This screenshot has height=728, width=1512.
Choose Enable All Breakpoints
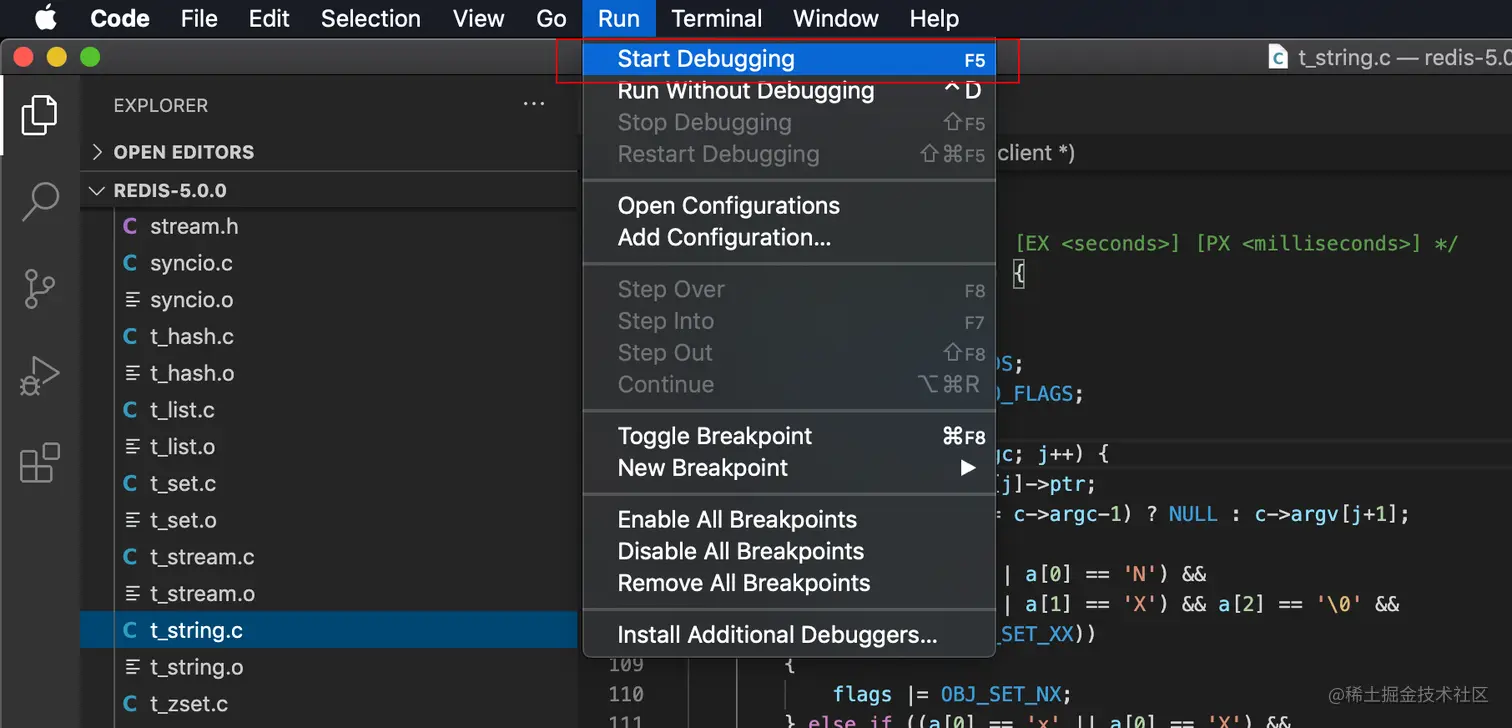(789, 520)
